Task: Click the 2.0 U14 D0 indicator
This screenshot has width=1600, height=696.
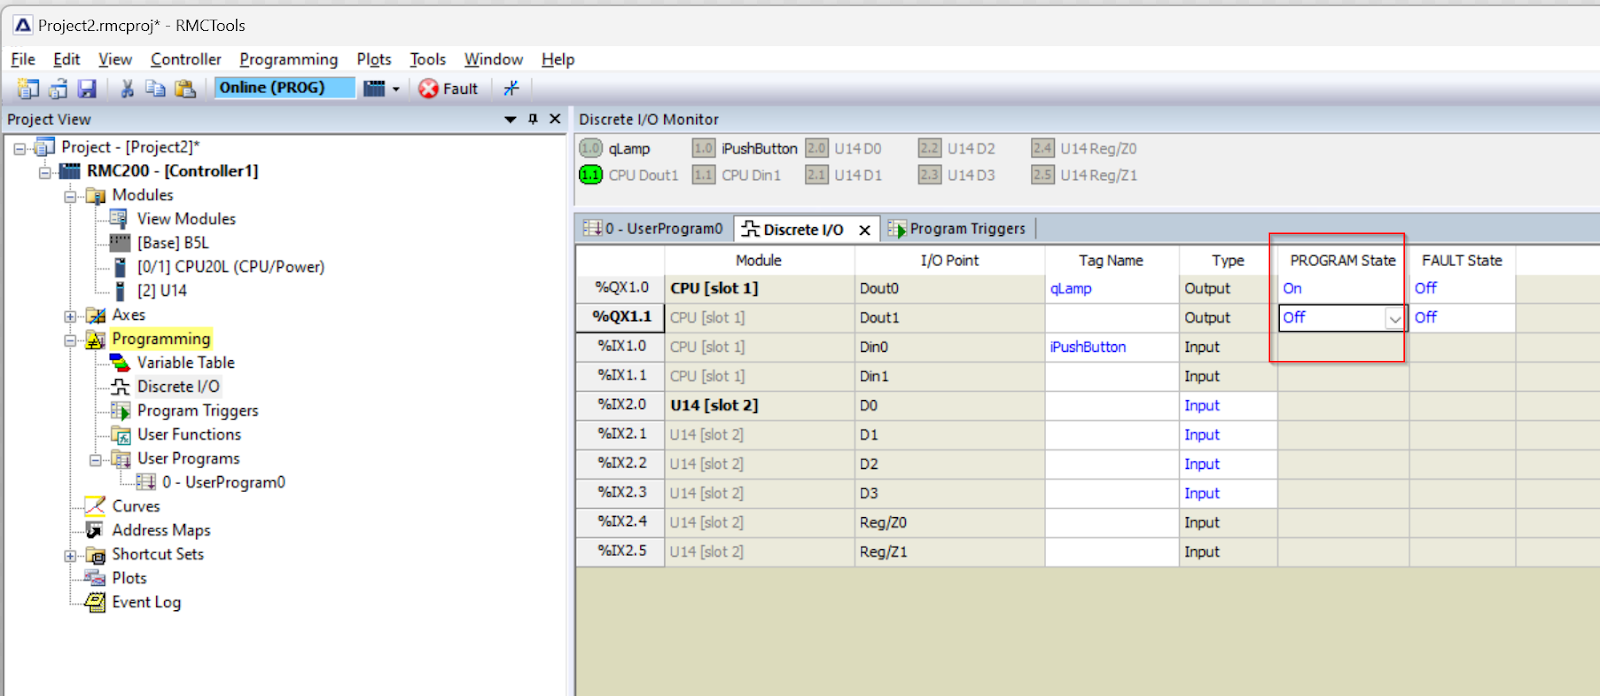Action: point(817,148)
